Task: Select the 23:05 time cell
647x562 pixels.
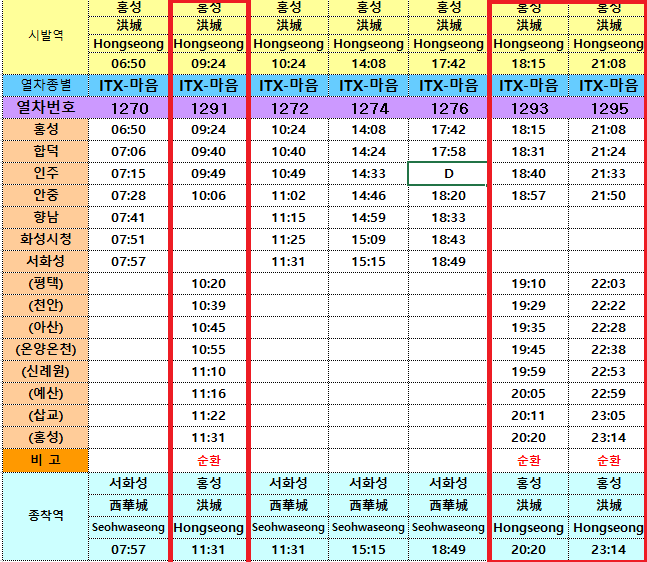Action: 609,416
